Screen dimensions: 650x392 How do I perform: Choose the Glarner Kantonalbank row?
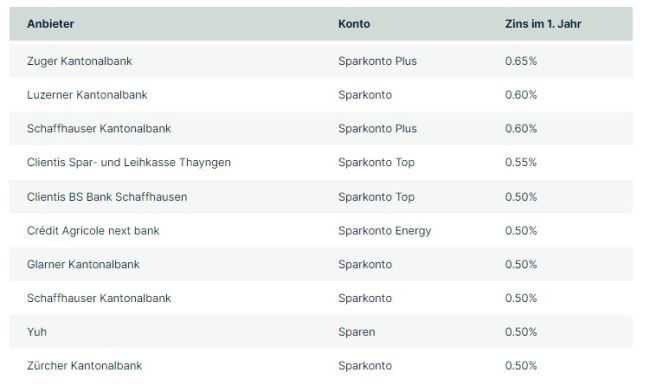pyautogui.click(x=321, y=264)
